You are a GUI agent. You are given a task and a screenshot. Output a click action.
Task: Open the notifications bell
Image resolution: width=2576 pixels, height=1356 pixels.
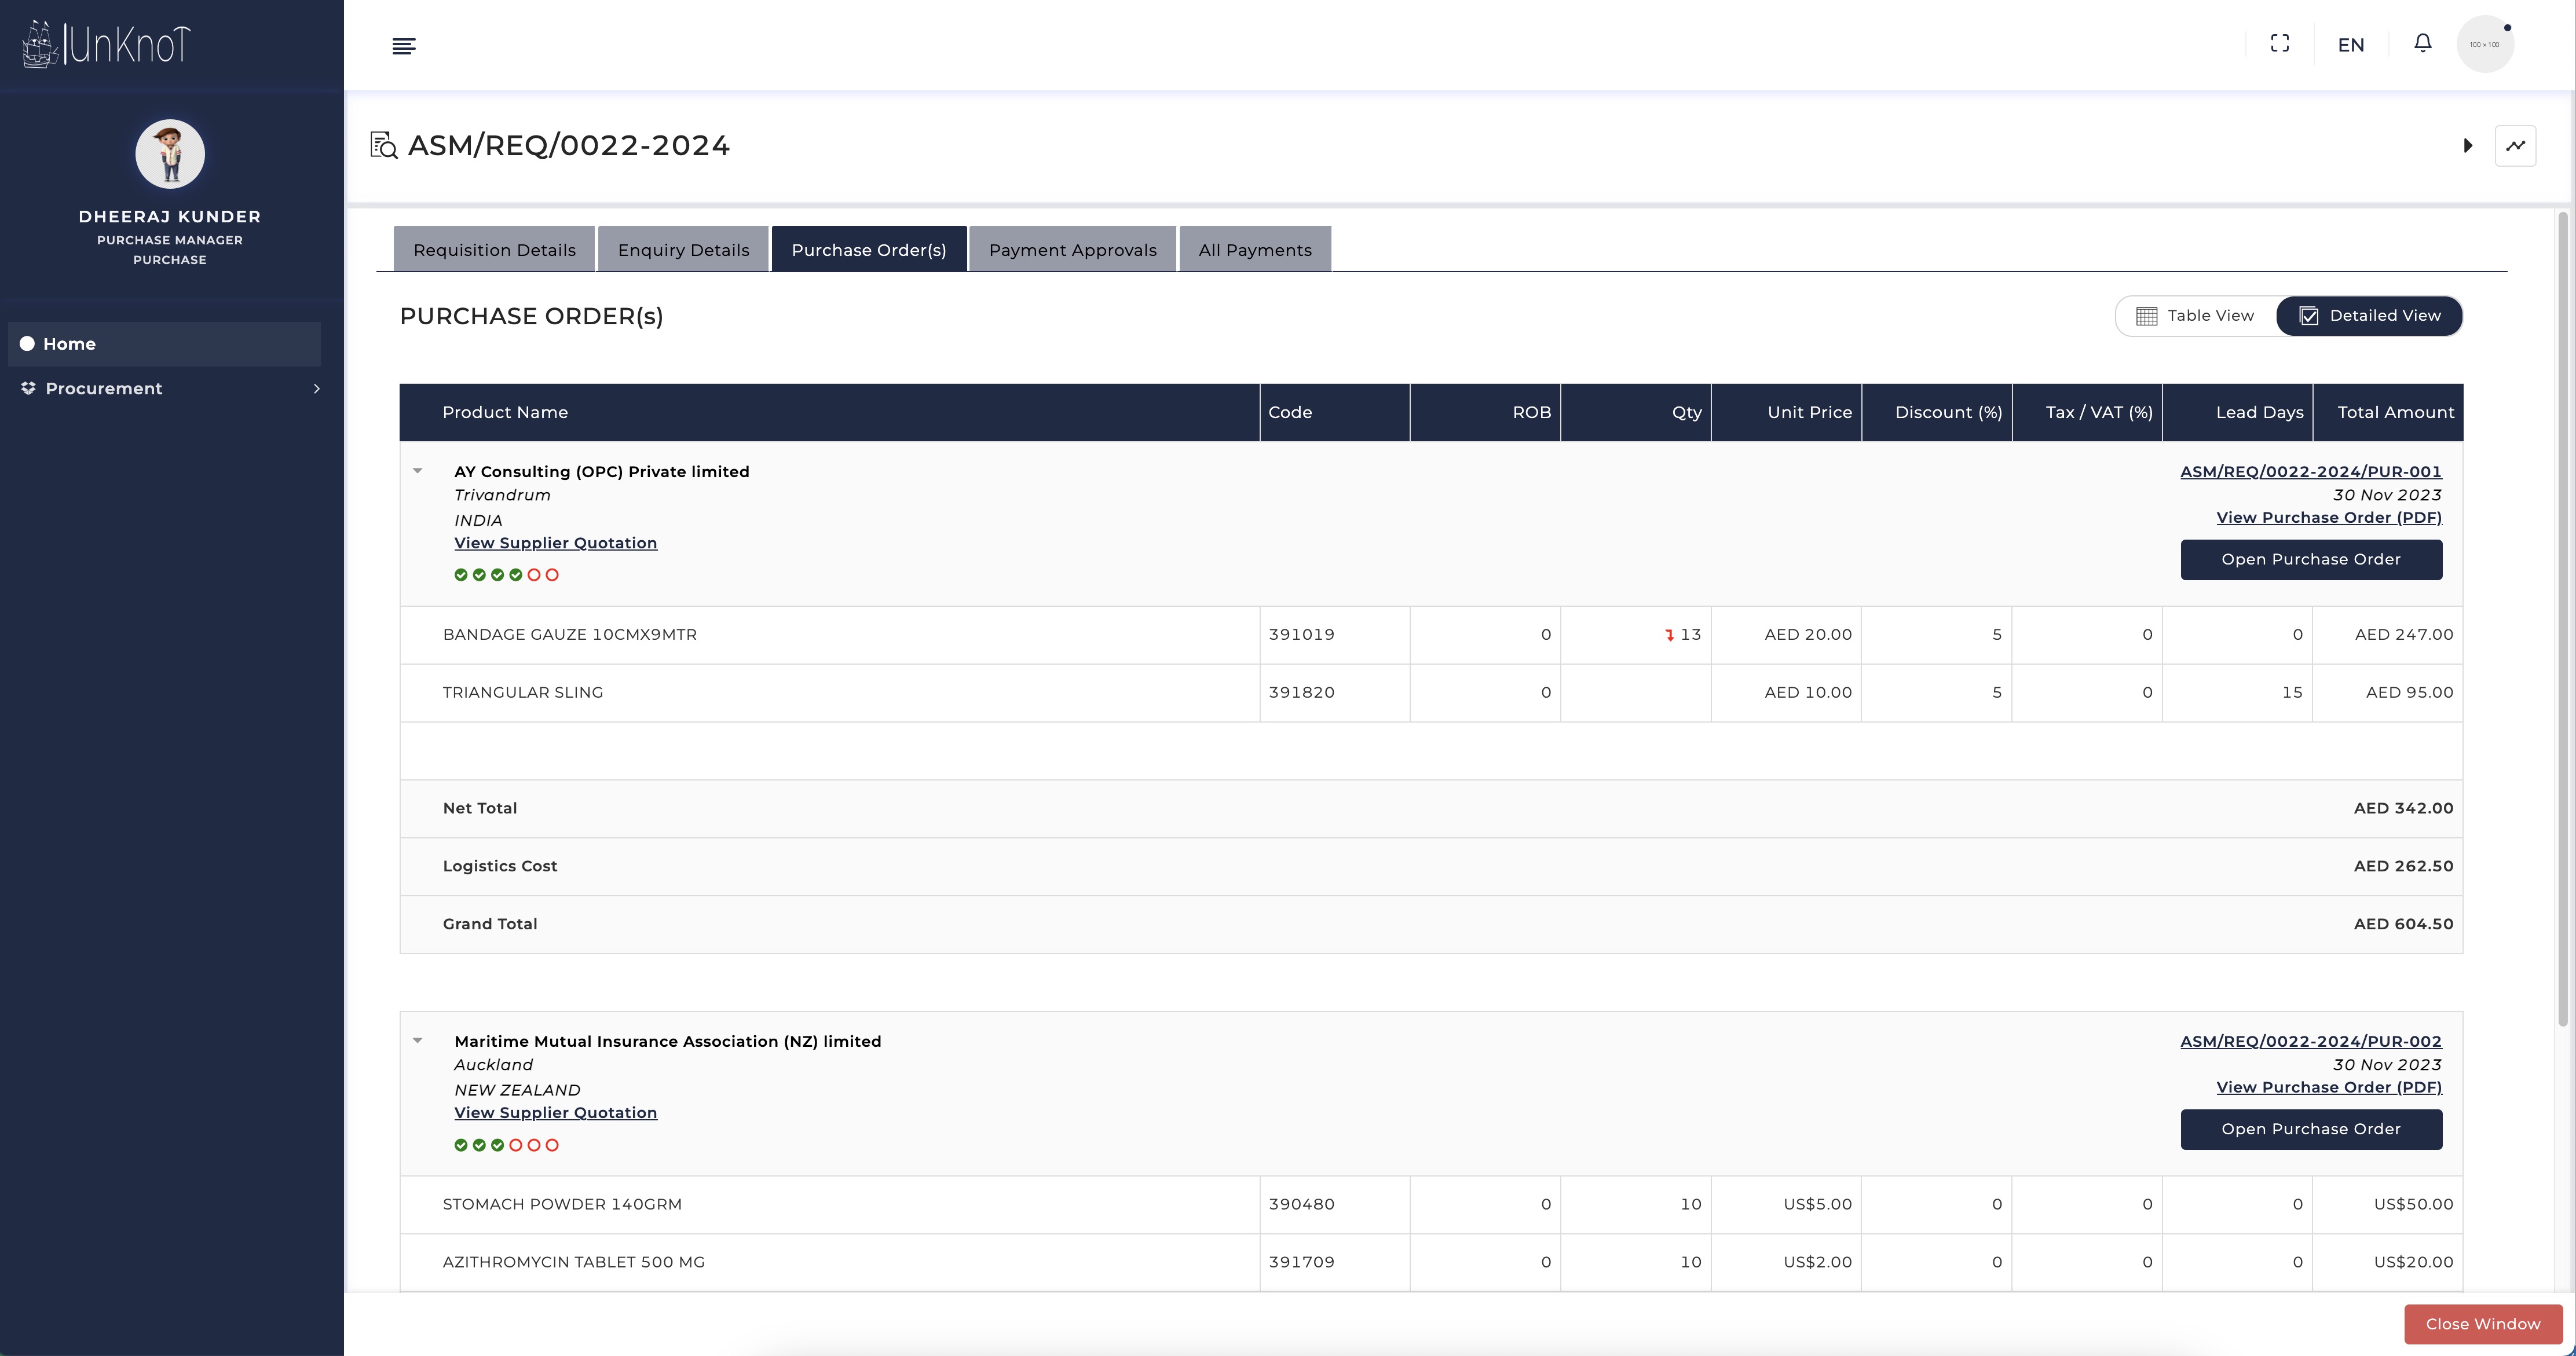click(2422, 43)
